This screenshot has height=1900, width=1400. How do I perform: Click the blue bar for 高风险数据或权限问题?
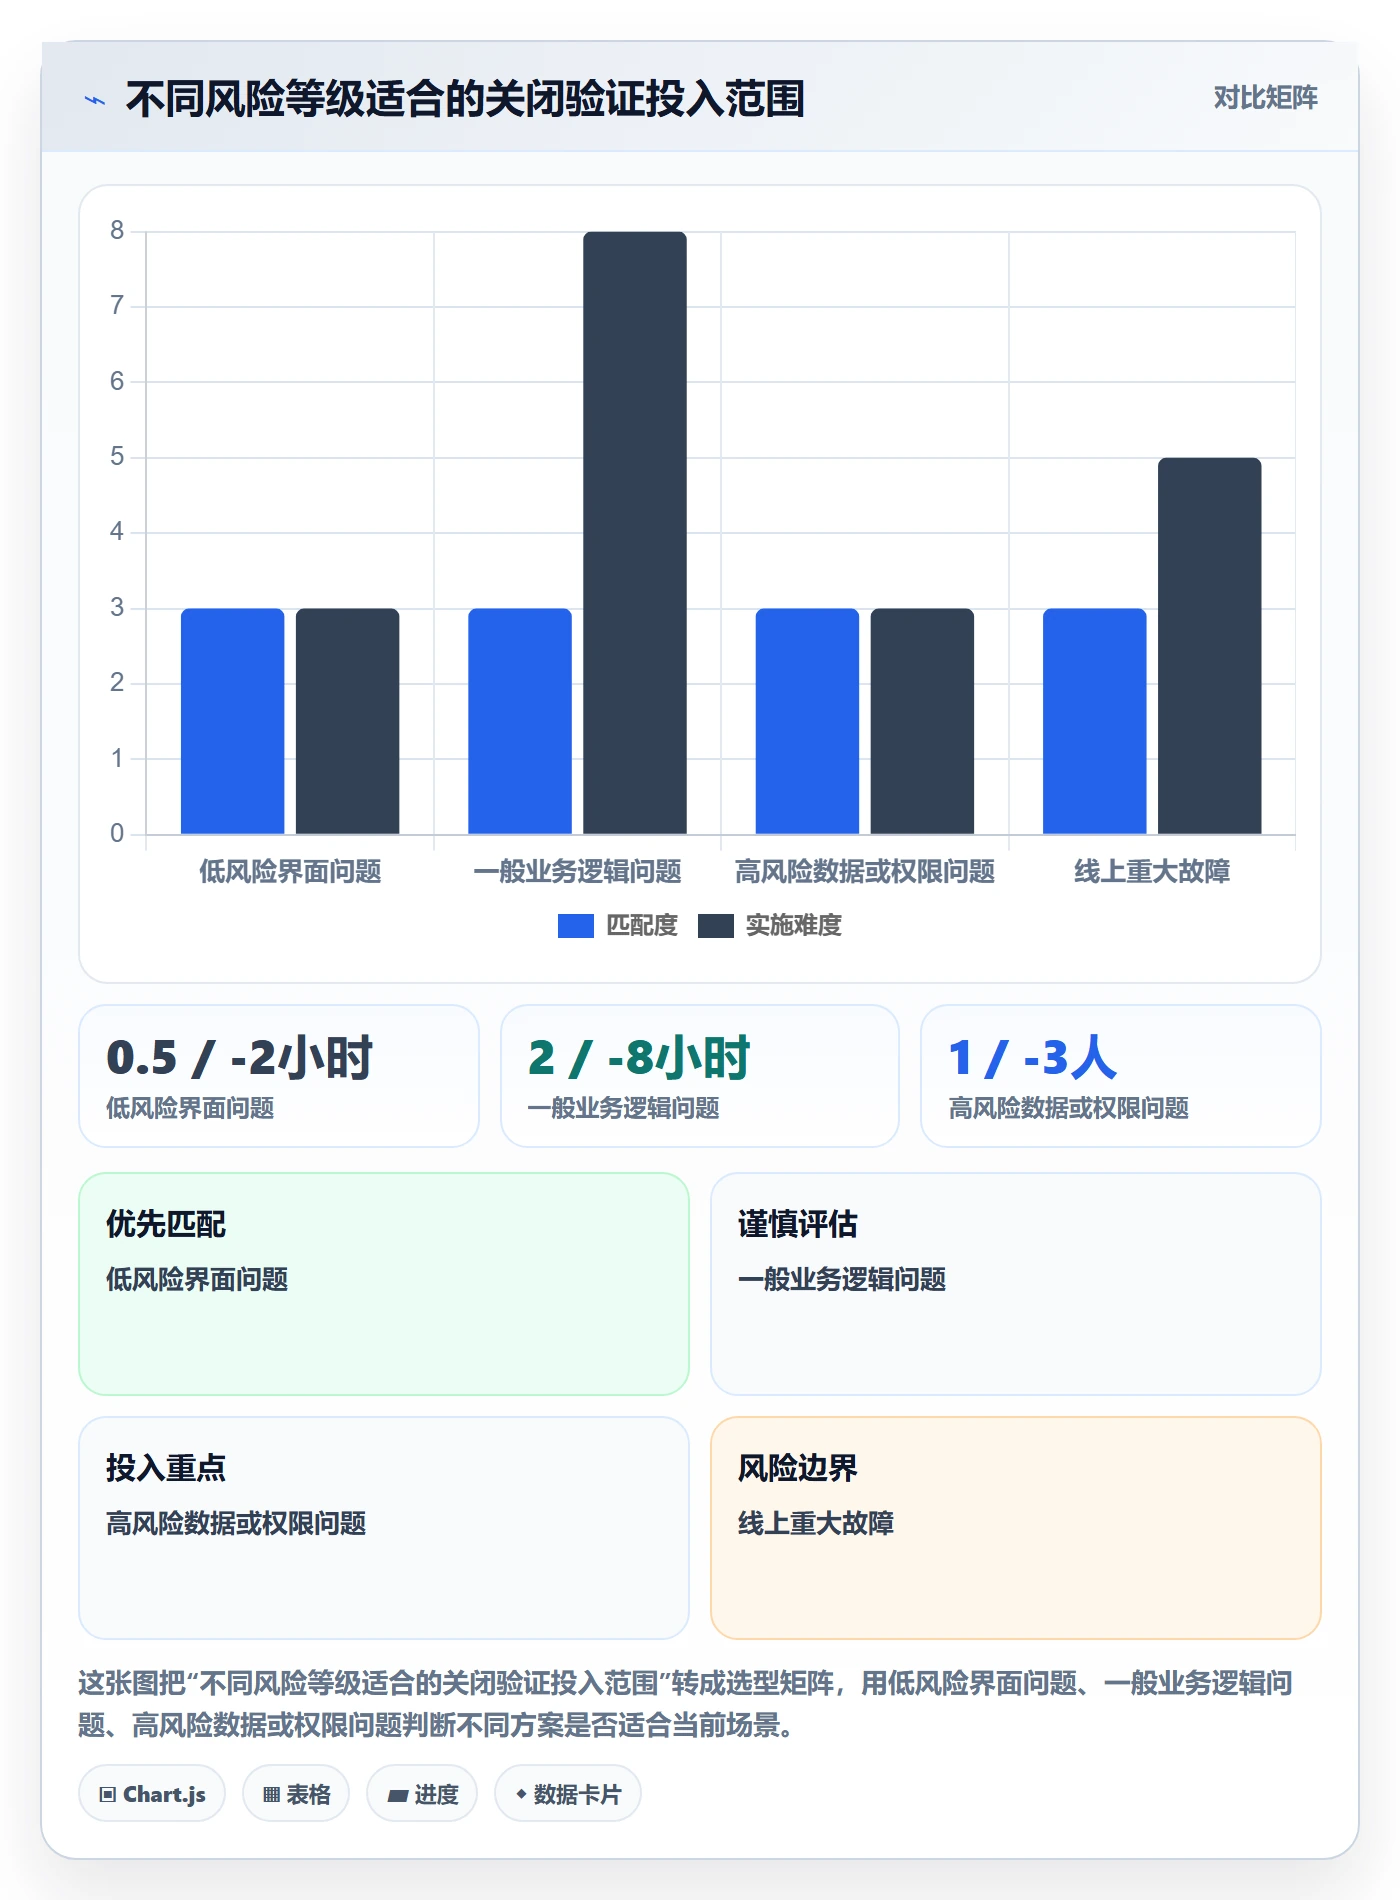click(x=807, y=721)
